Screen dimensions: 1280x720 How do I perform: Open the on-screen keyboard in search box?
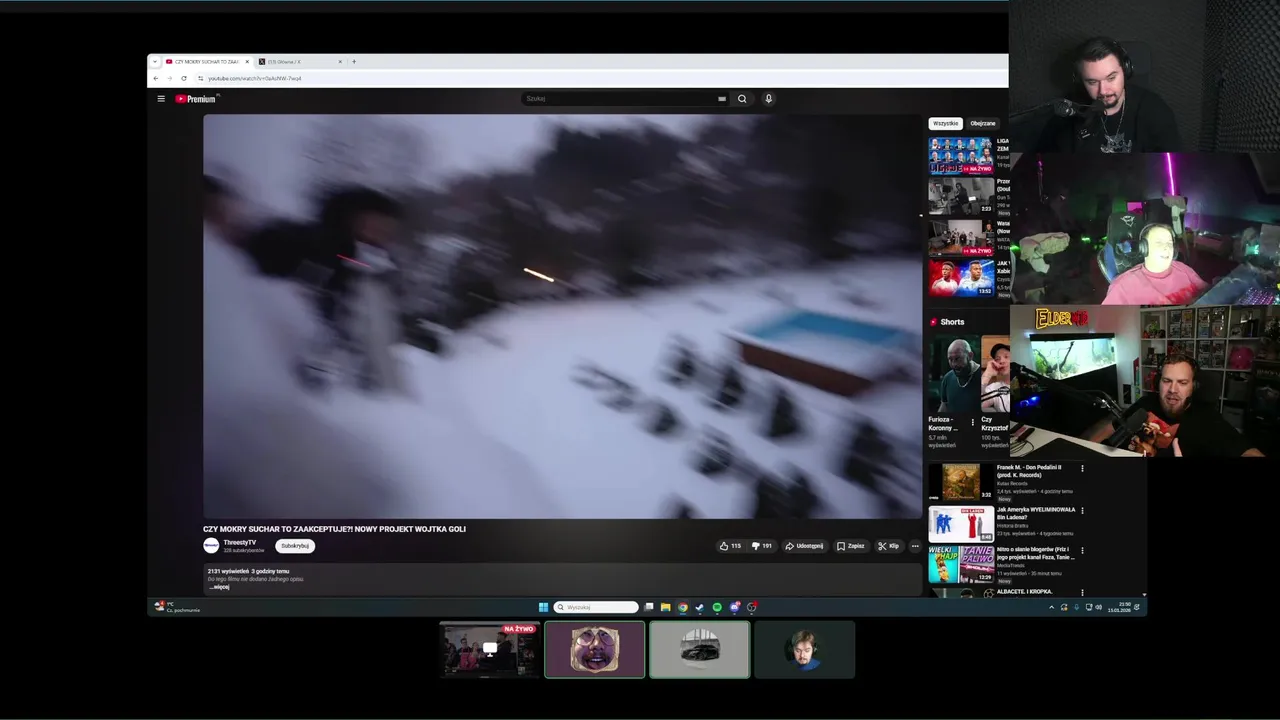722,99
